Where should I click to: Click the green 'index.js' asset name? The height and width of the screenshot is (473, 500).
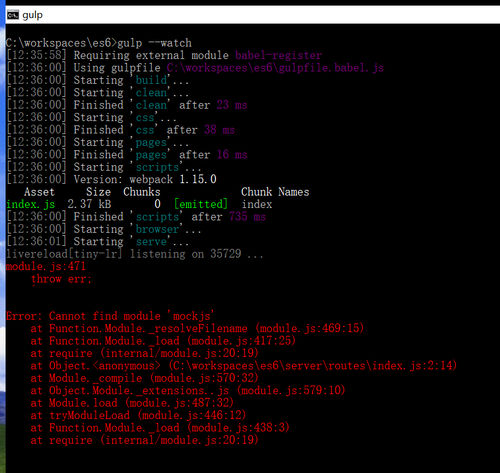coord(31,204)
